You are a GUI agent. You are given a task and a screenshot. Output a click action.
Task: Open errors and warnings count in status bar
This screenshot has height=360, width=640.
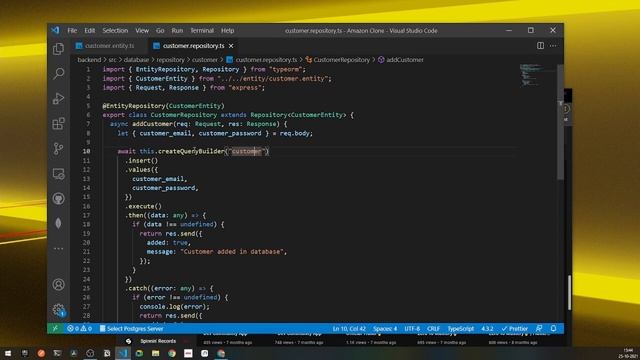tap(80, 329)
